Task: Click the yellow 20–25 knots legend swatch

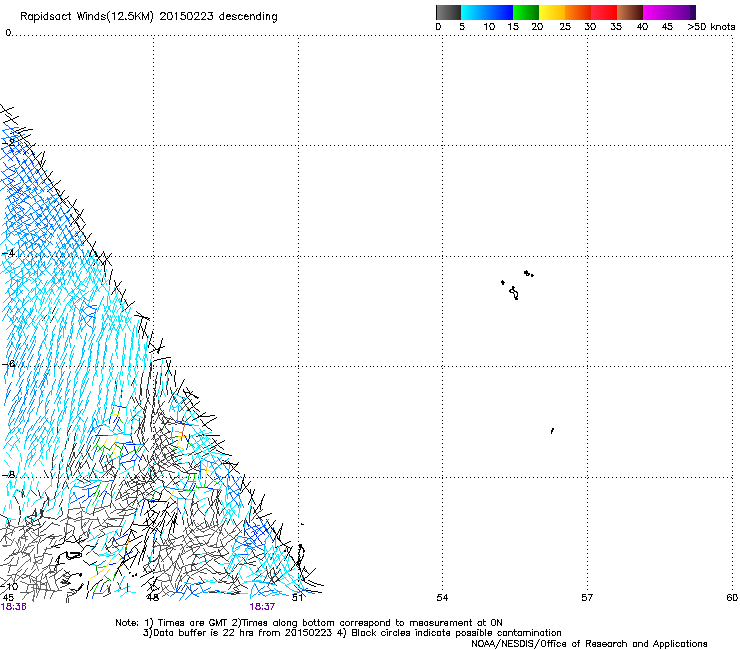Action: pos(552,12)
